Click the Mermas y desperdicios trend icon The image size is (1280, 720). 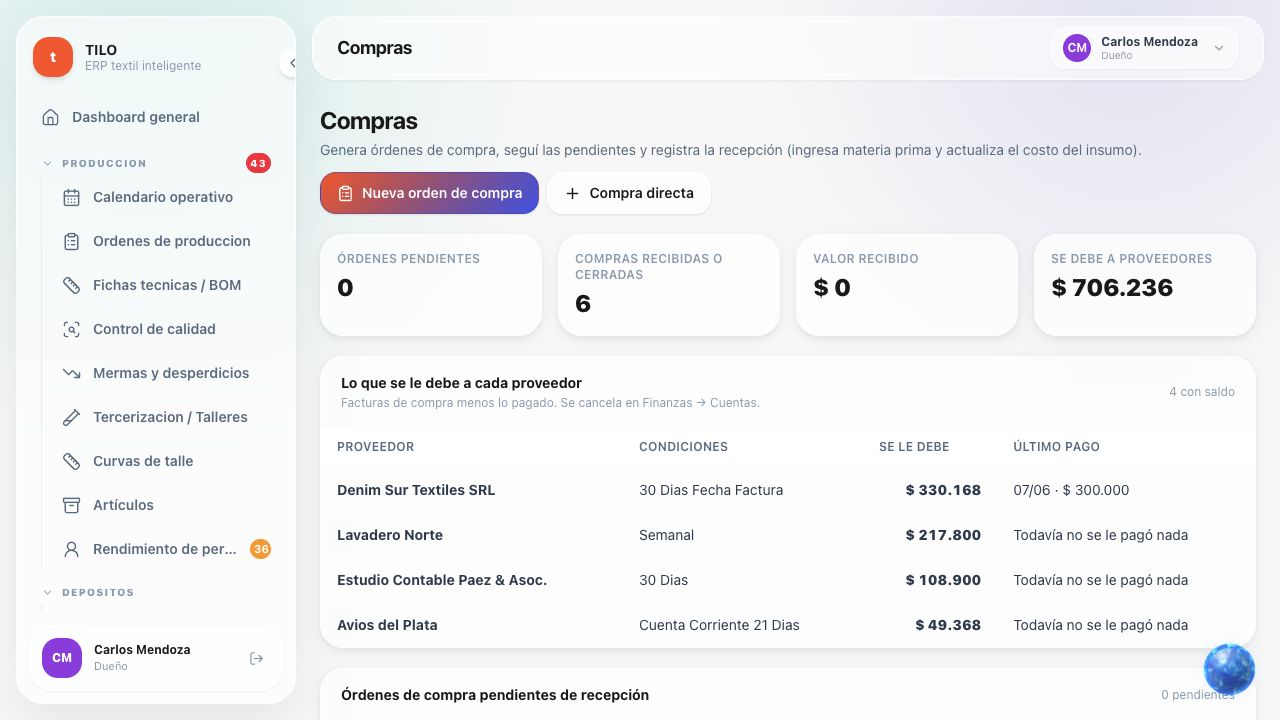[71, 373]
